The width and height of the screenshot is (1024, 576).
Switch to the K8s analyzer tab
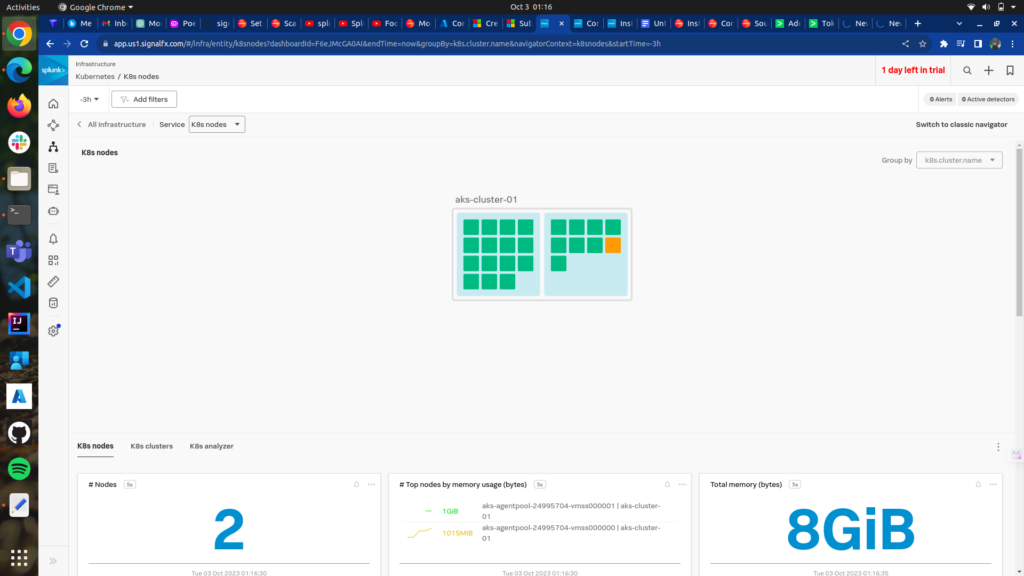pyautogui.click(x=211, y=446)
